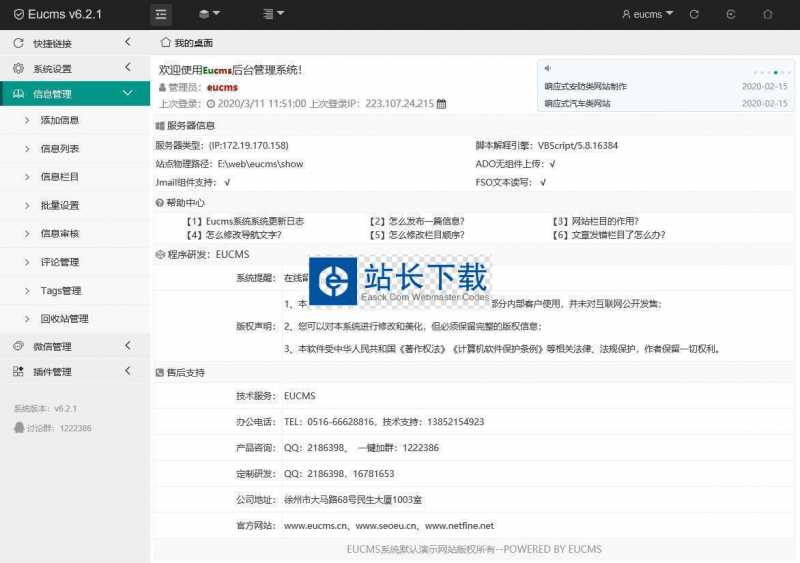Click the circular icon beside the refresh icon

(x=731, y=14)
